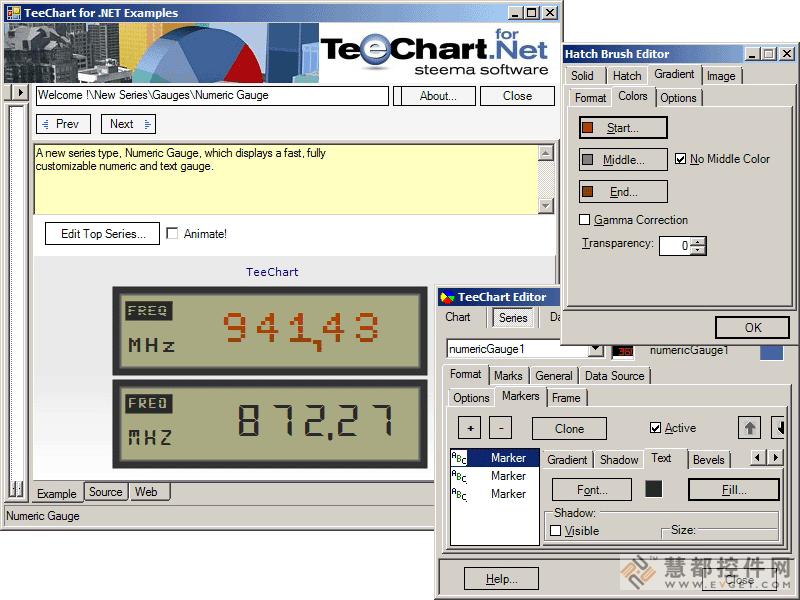
Task: Enable the Animate! checkbox
Action: (172, 234)
